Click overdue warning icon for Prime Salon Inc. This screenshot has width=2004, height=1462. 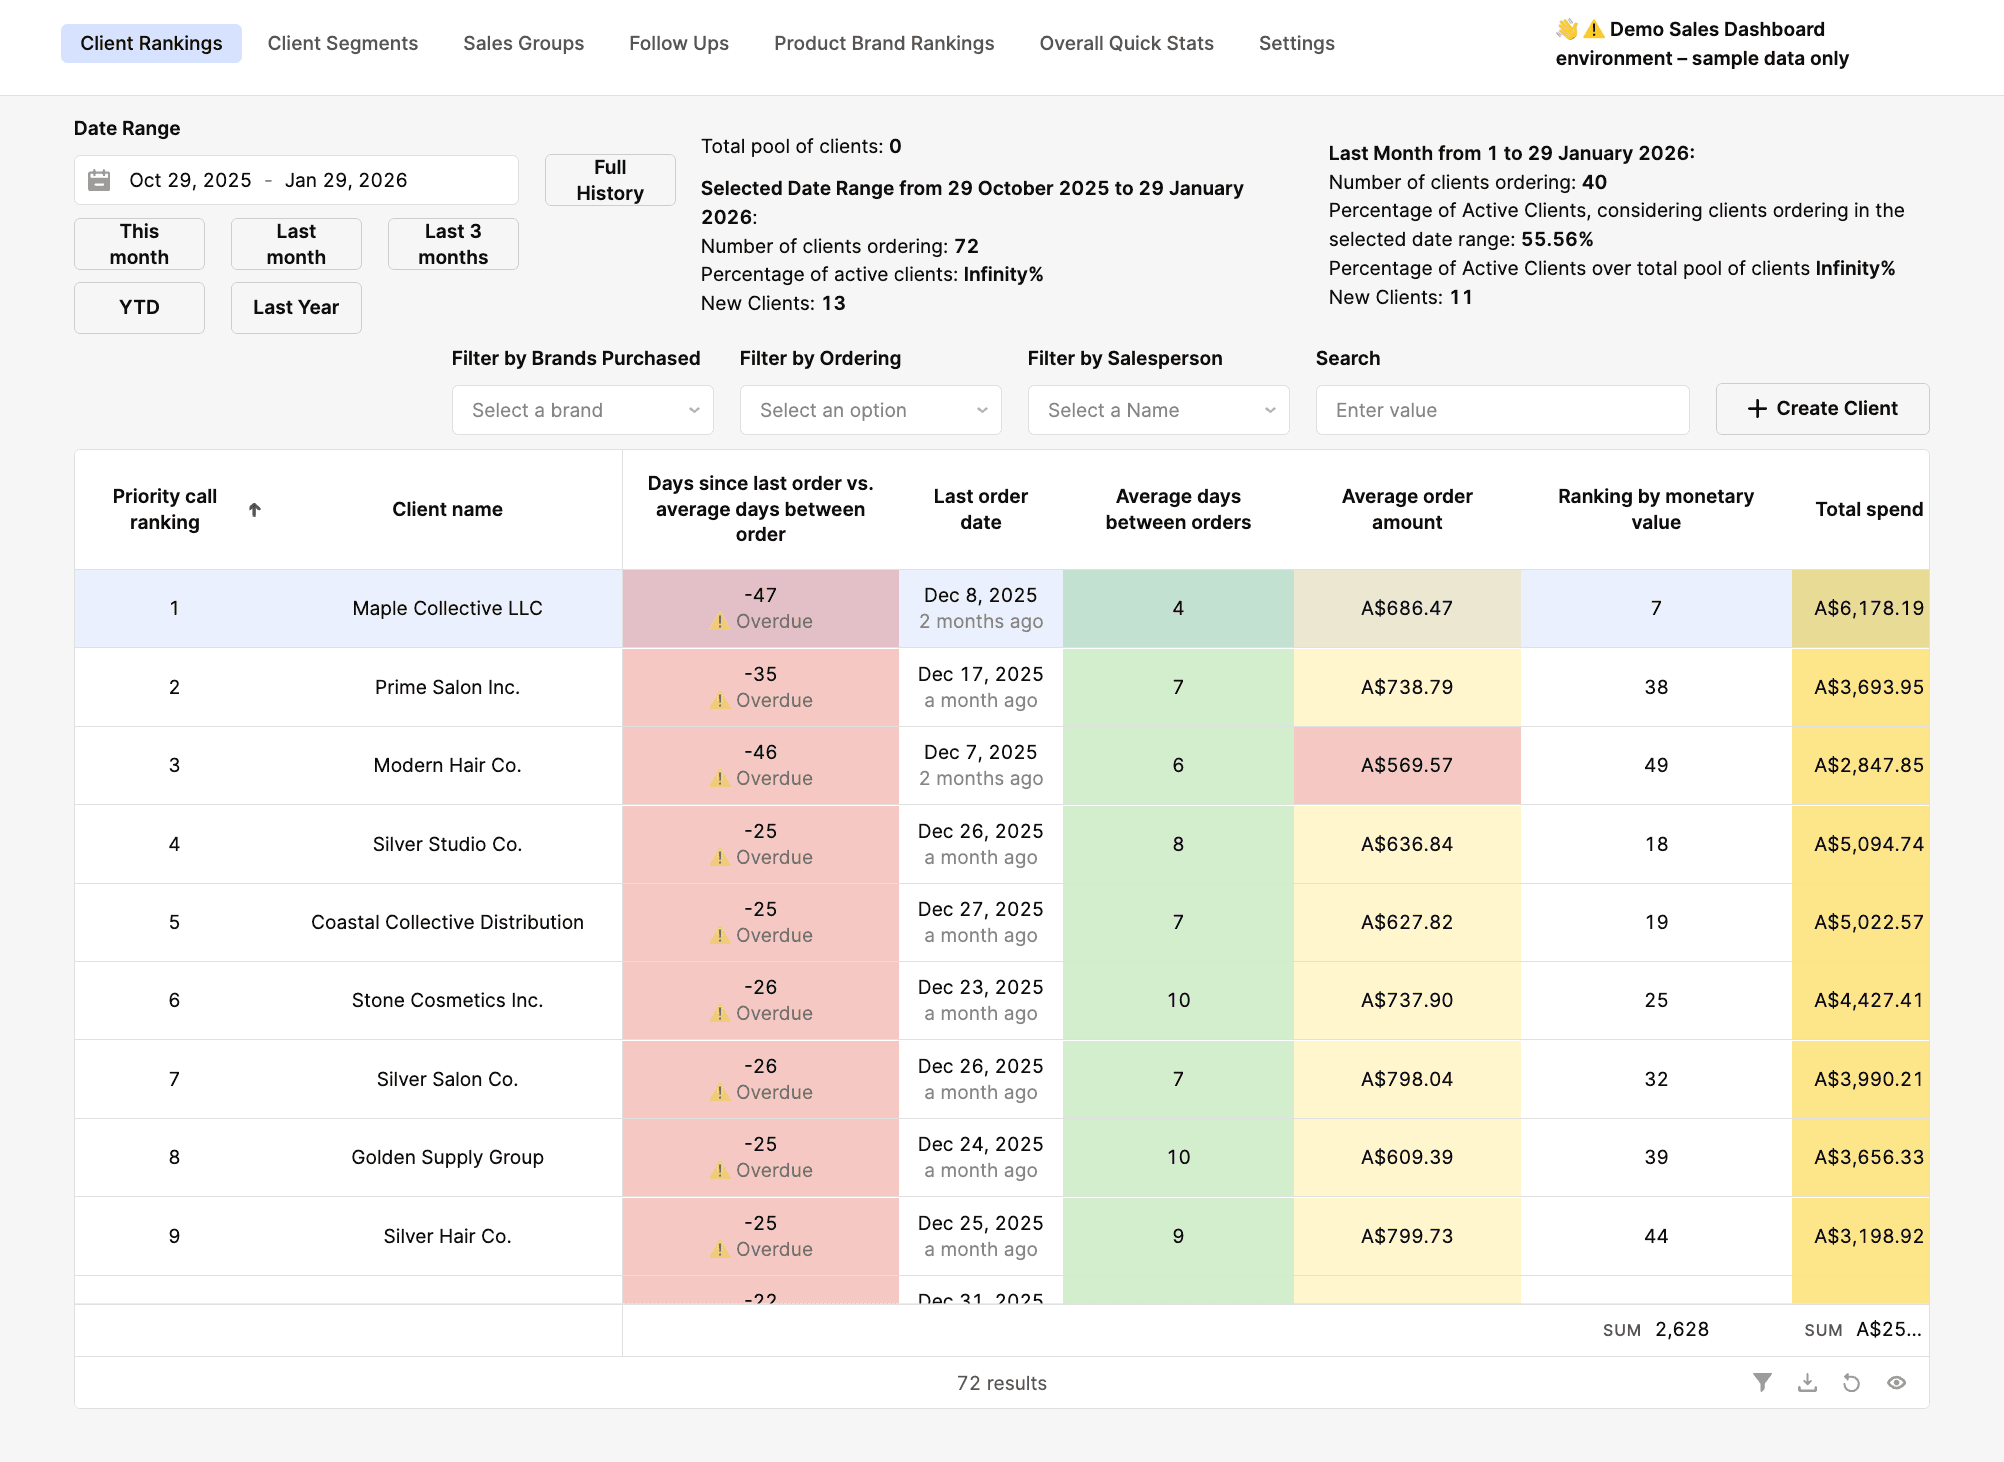718,700
